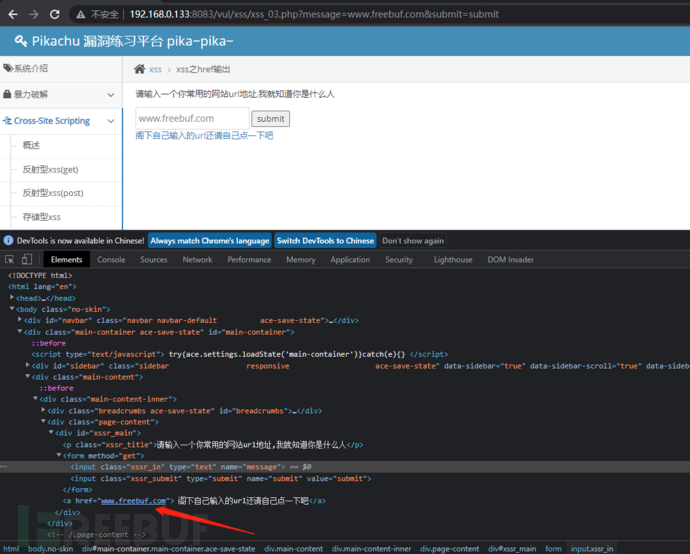The width and height of the screenshot is (690, 554).
Task: Switch to the Security tab
Action: [399, 260]
